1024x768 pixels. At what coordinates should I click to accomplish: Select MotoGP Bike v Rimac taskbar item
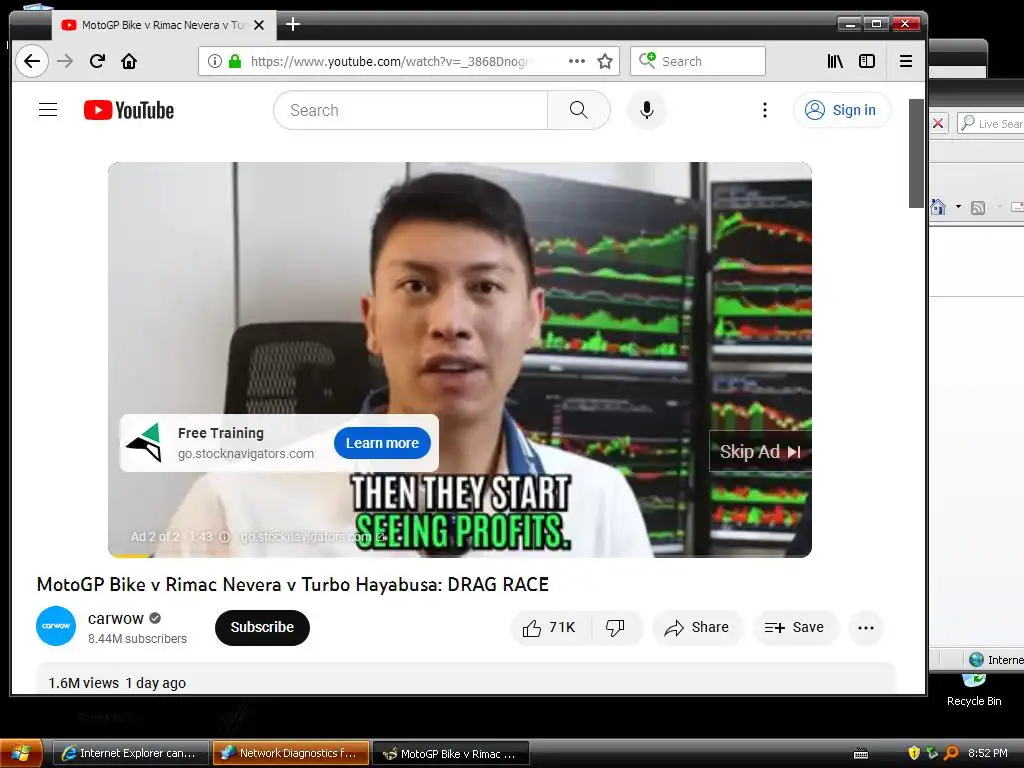(451, 754)
